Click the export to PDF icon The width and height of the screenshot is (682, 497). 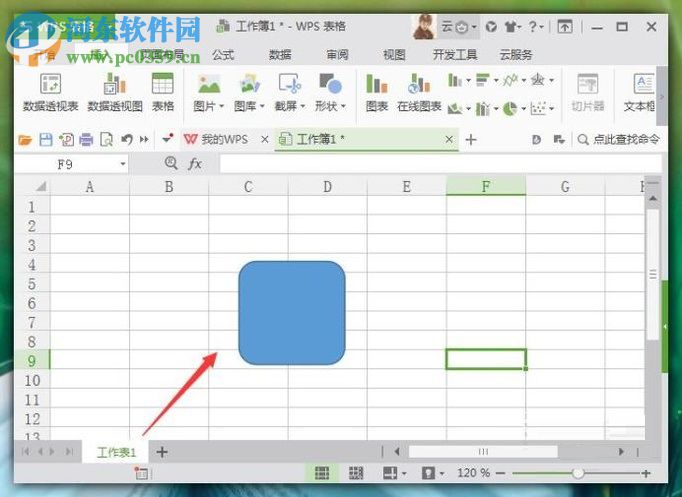click(66, 140)
